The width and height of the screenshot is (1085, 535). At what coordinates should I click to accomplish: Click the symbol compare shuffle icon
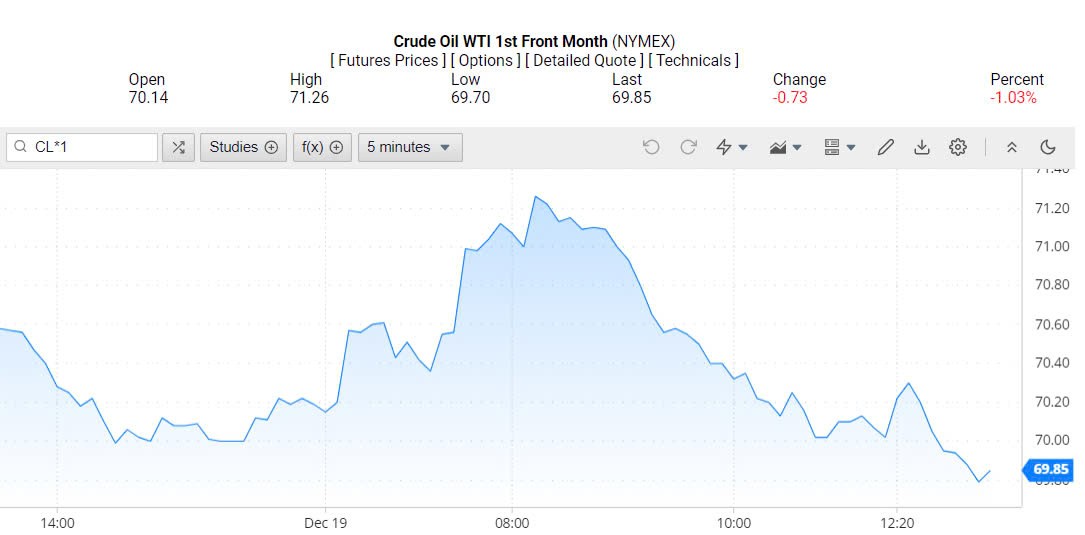178,148
